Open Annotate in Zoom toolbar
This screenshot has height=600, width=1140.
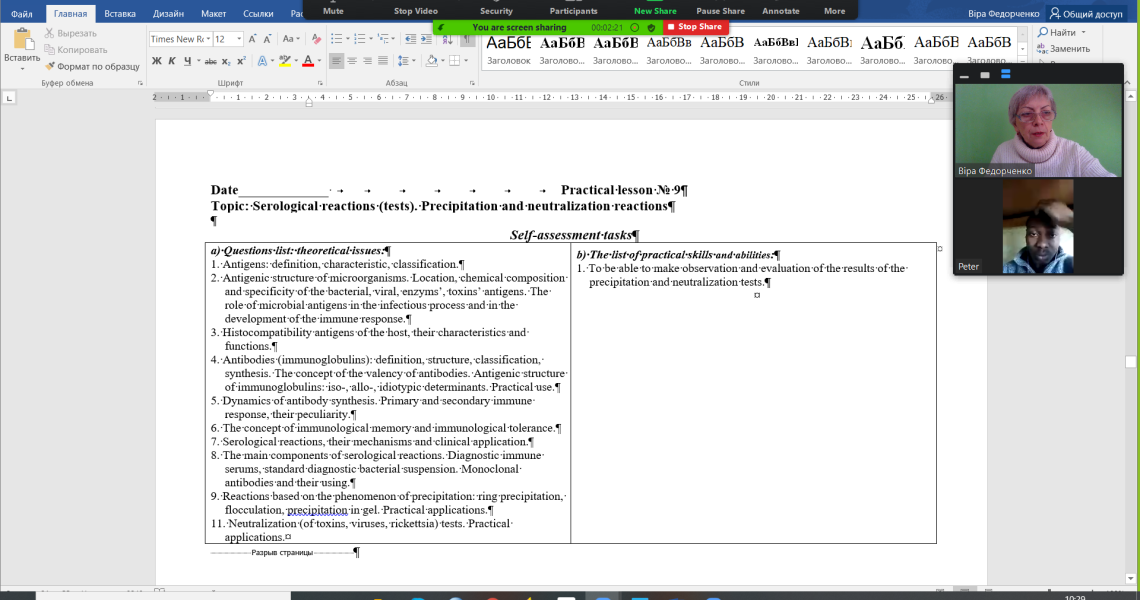coord(780,11)
